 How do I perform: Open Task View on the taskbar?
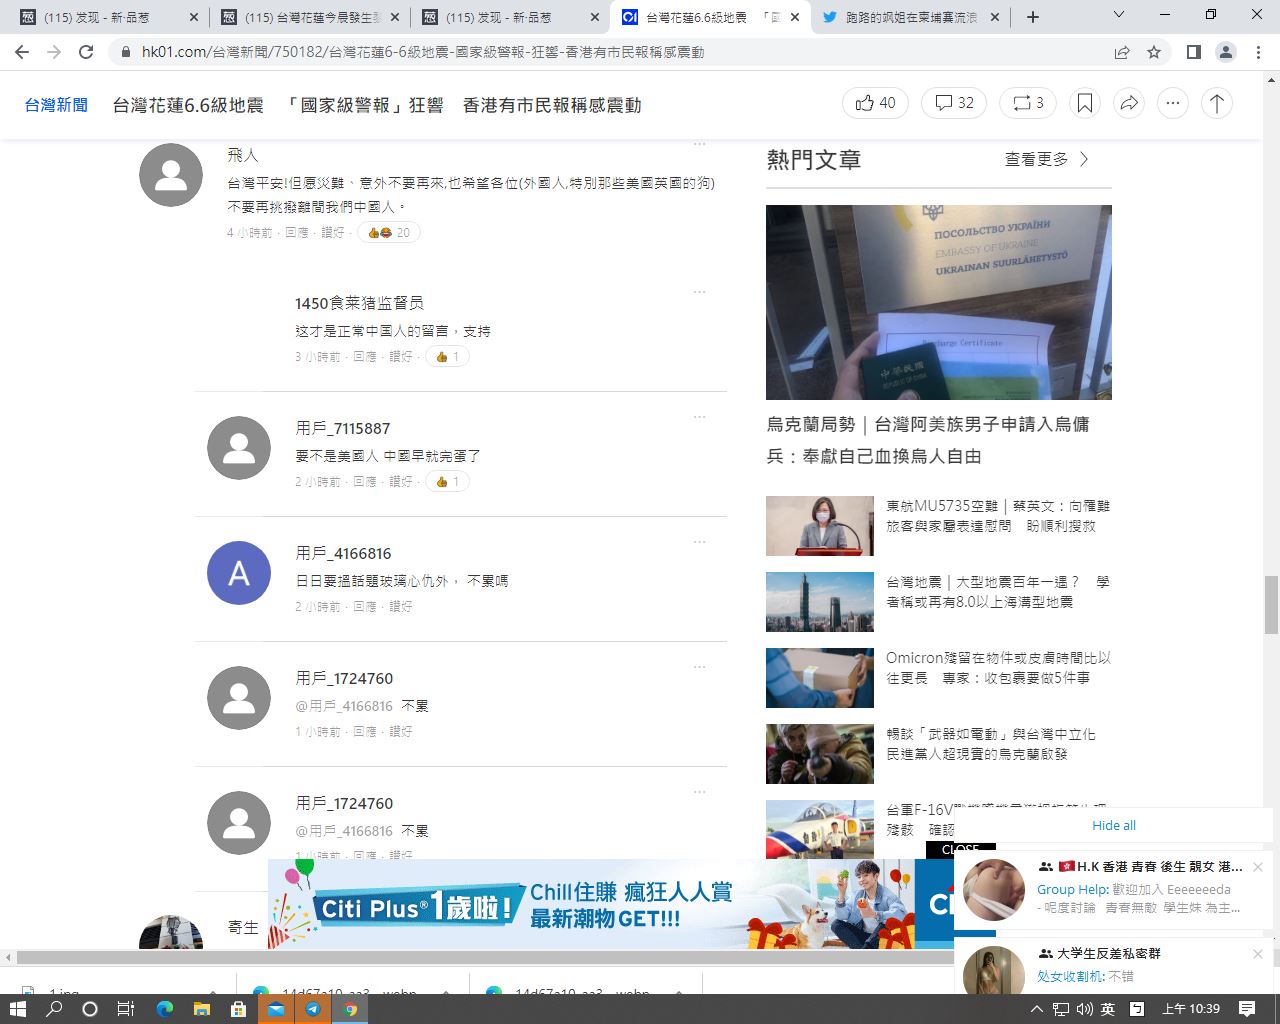click(126, 1009)
